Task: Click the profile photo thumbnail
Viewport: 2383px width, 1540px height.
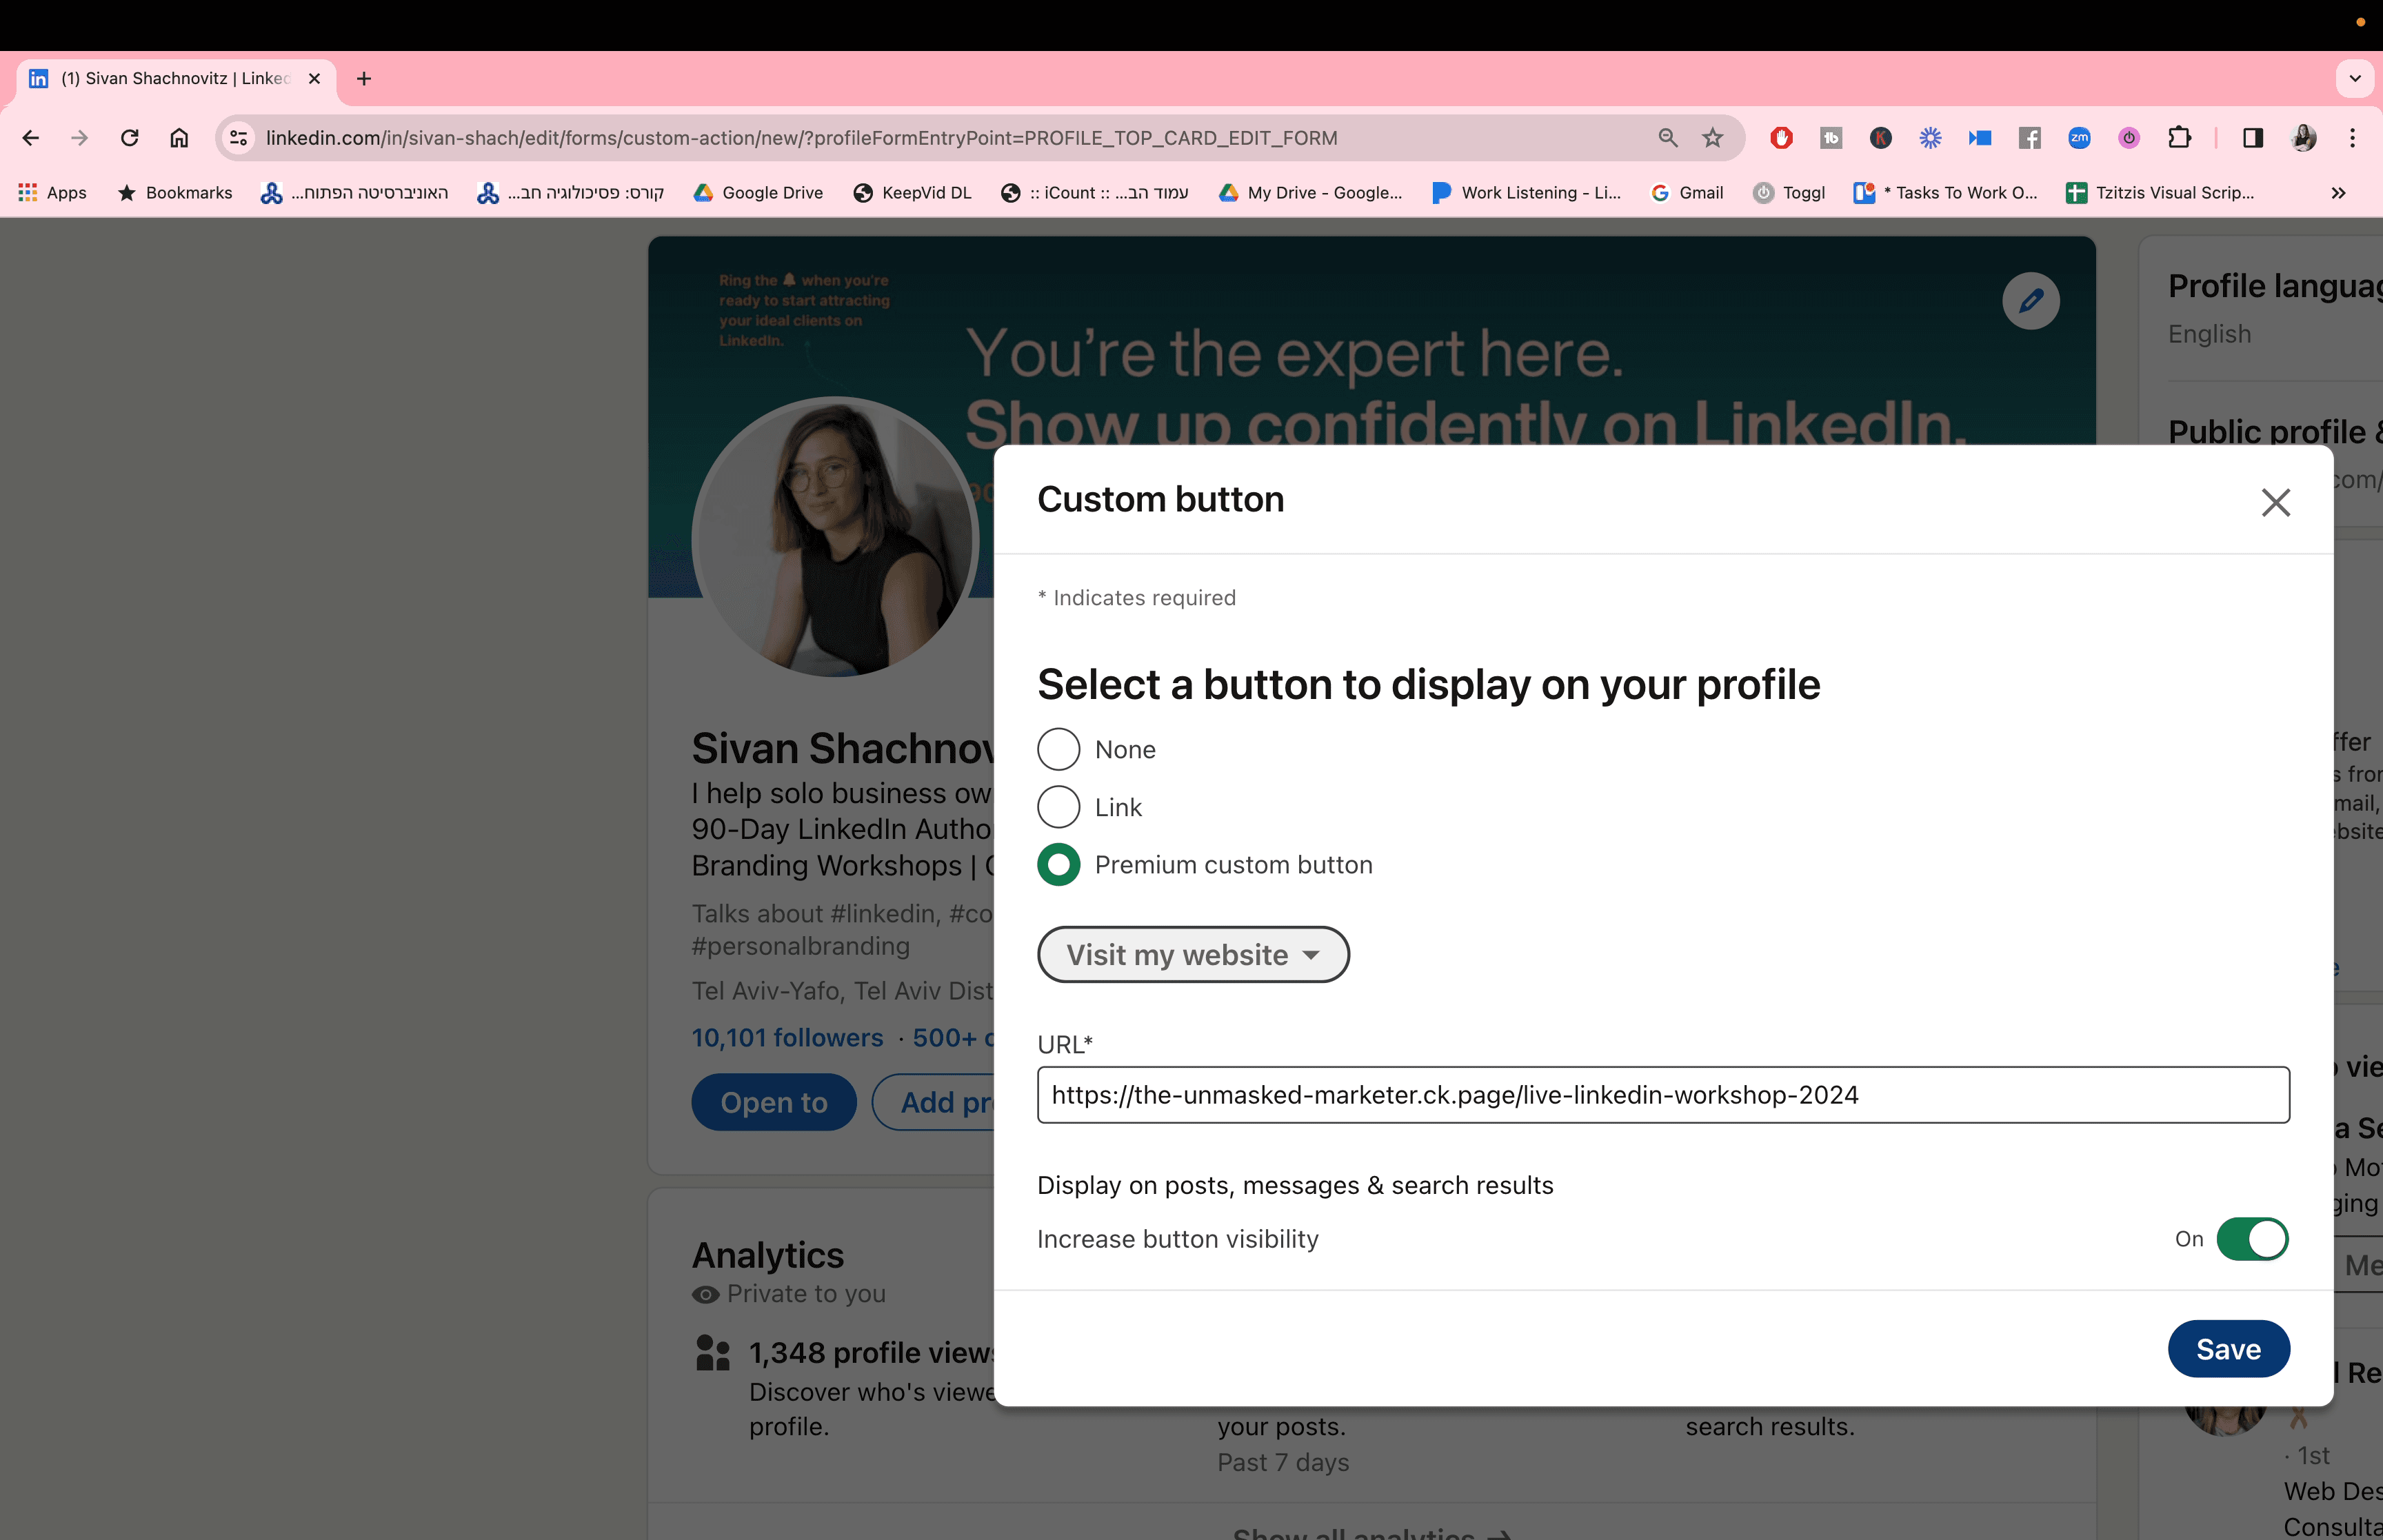Action: [x=835, y=537]
